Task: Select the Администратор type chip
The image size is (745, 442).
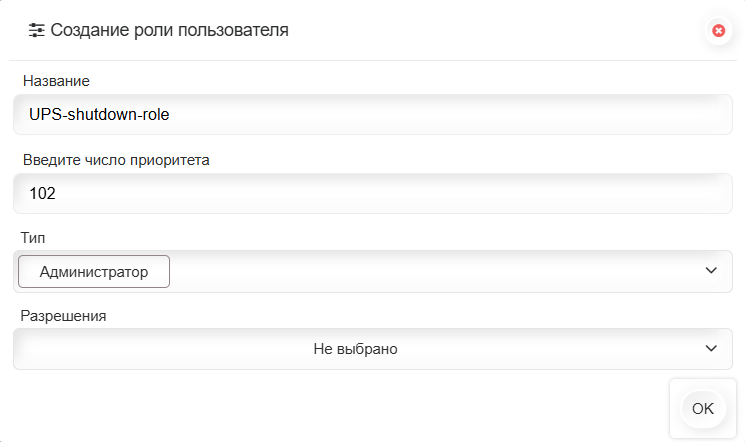Action: (94, 271)
